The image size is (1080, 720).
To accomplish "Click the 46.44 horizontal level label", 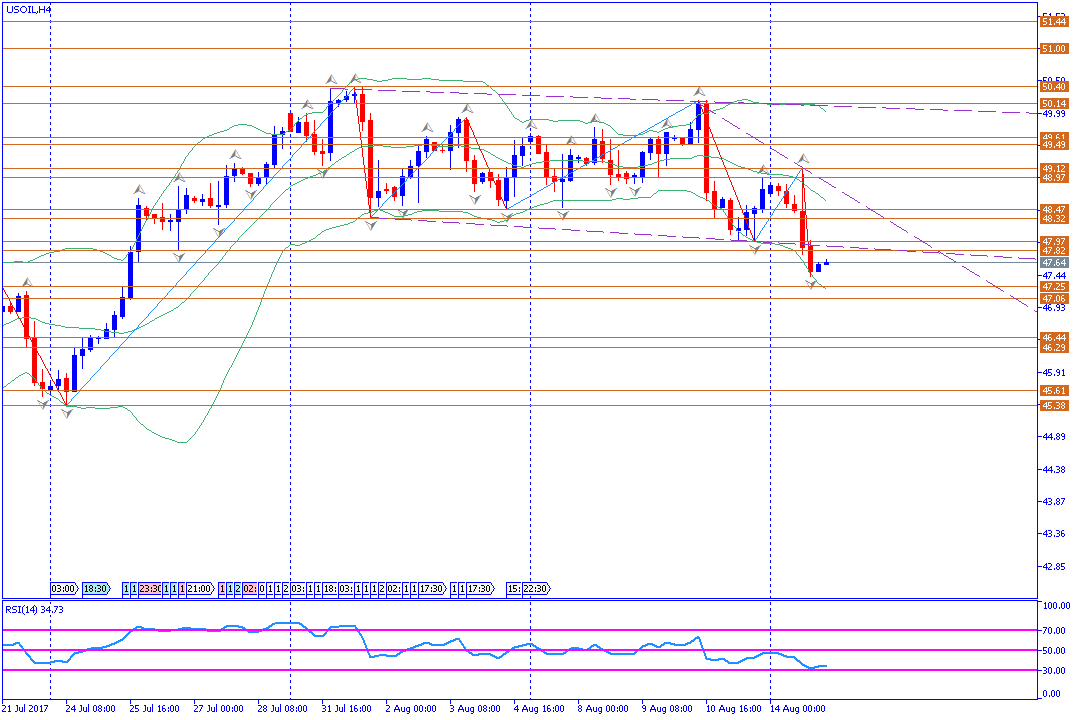I will pyautogui.click(x=1052, y=338).
